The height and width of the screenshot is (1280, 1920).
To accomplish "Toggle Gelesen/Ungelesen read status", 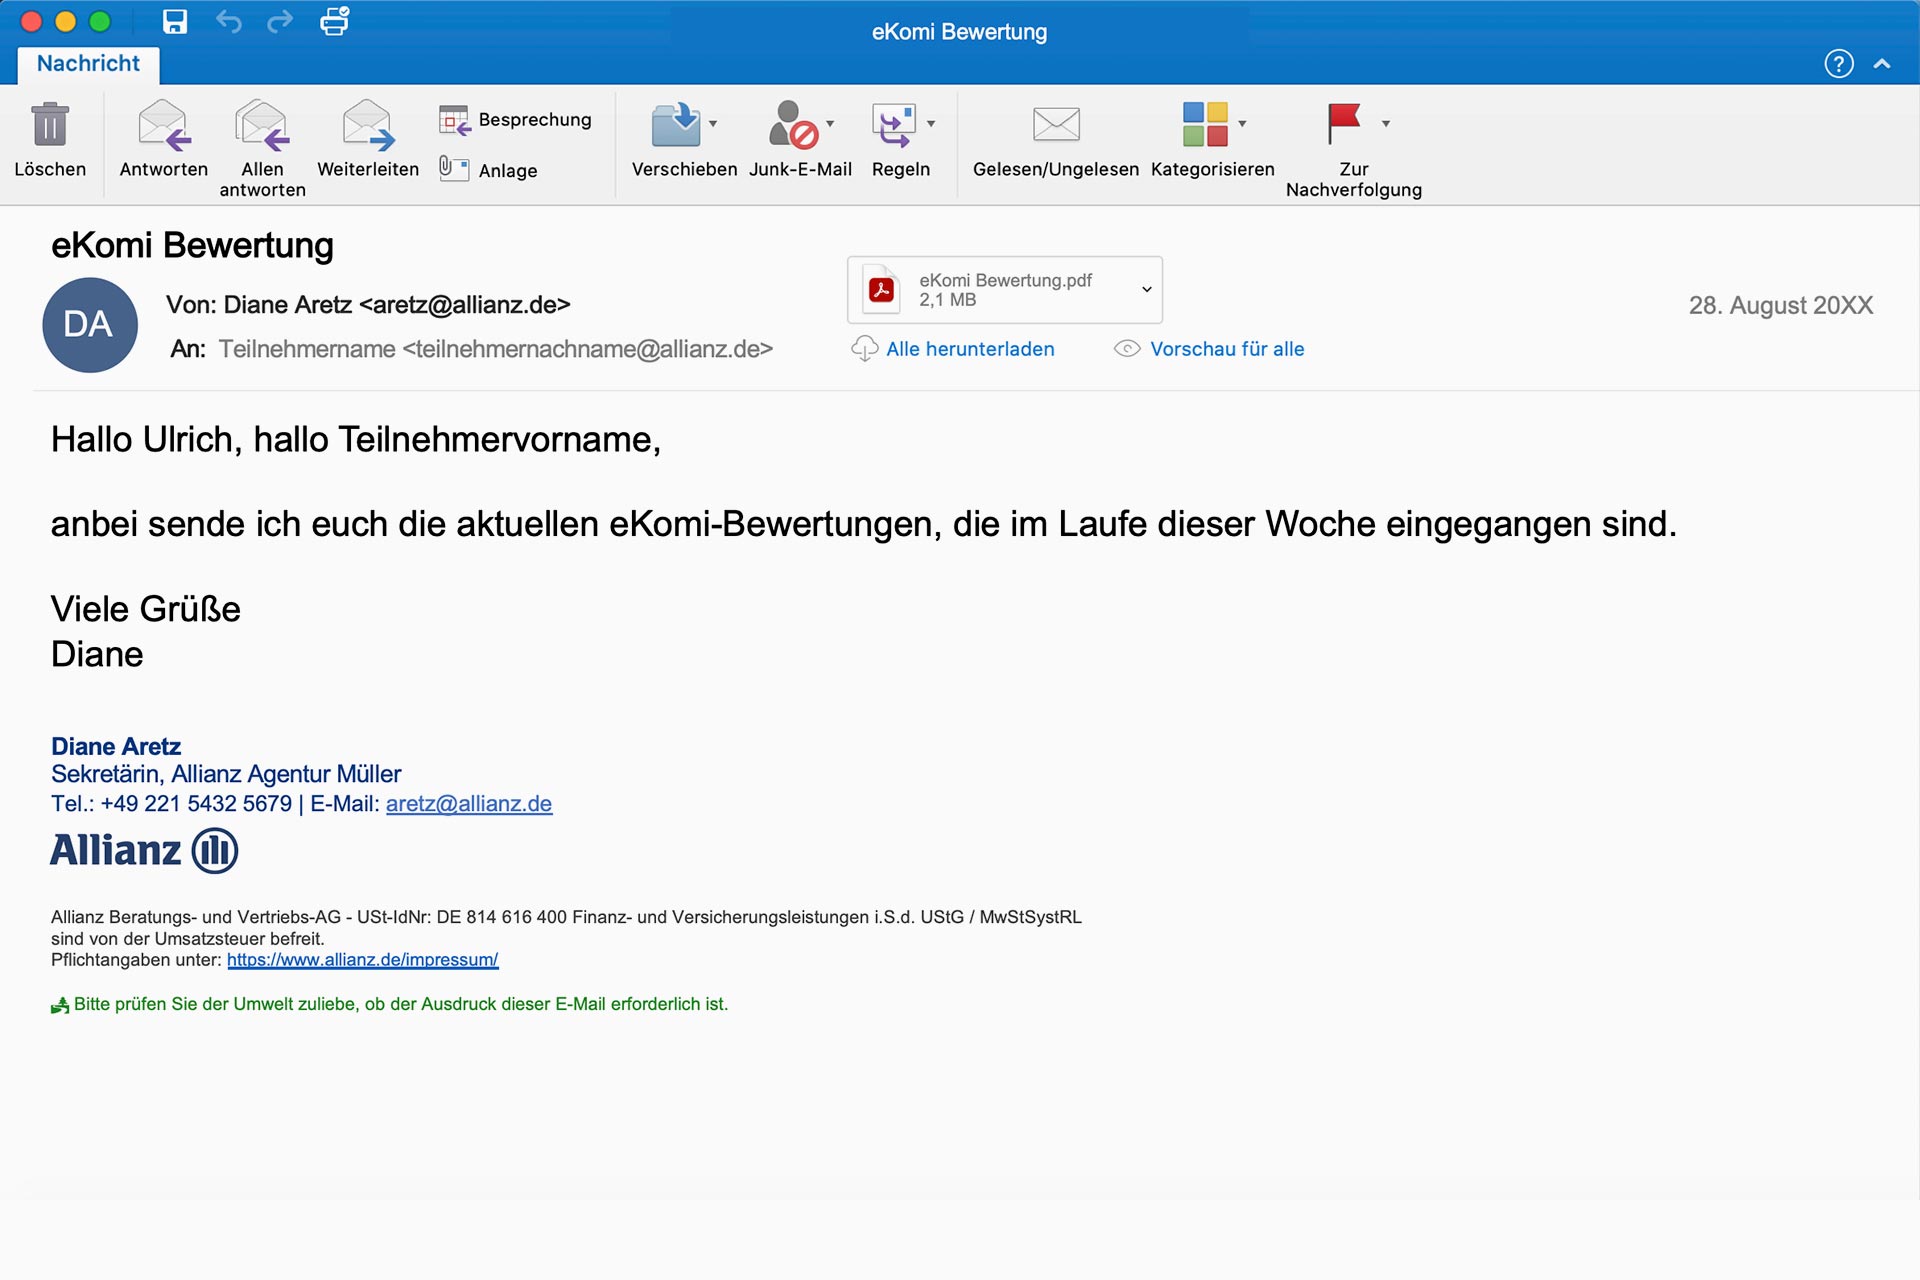I will point(1055,125).
